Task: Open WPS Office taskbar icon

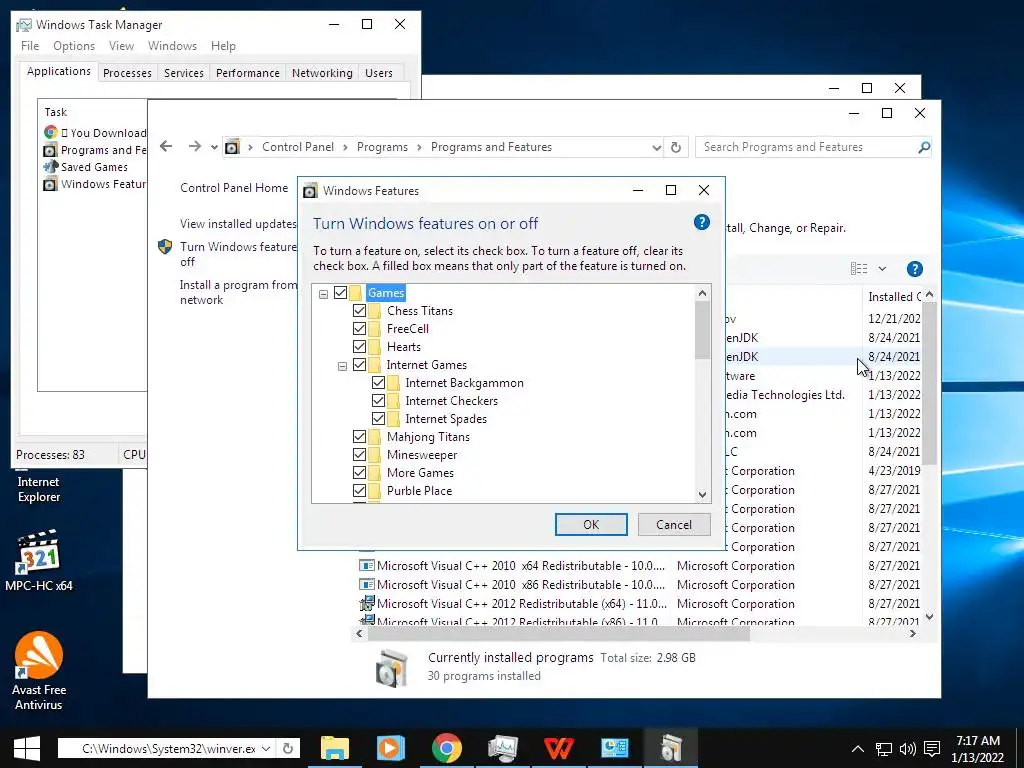Action: [558, 748]
